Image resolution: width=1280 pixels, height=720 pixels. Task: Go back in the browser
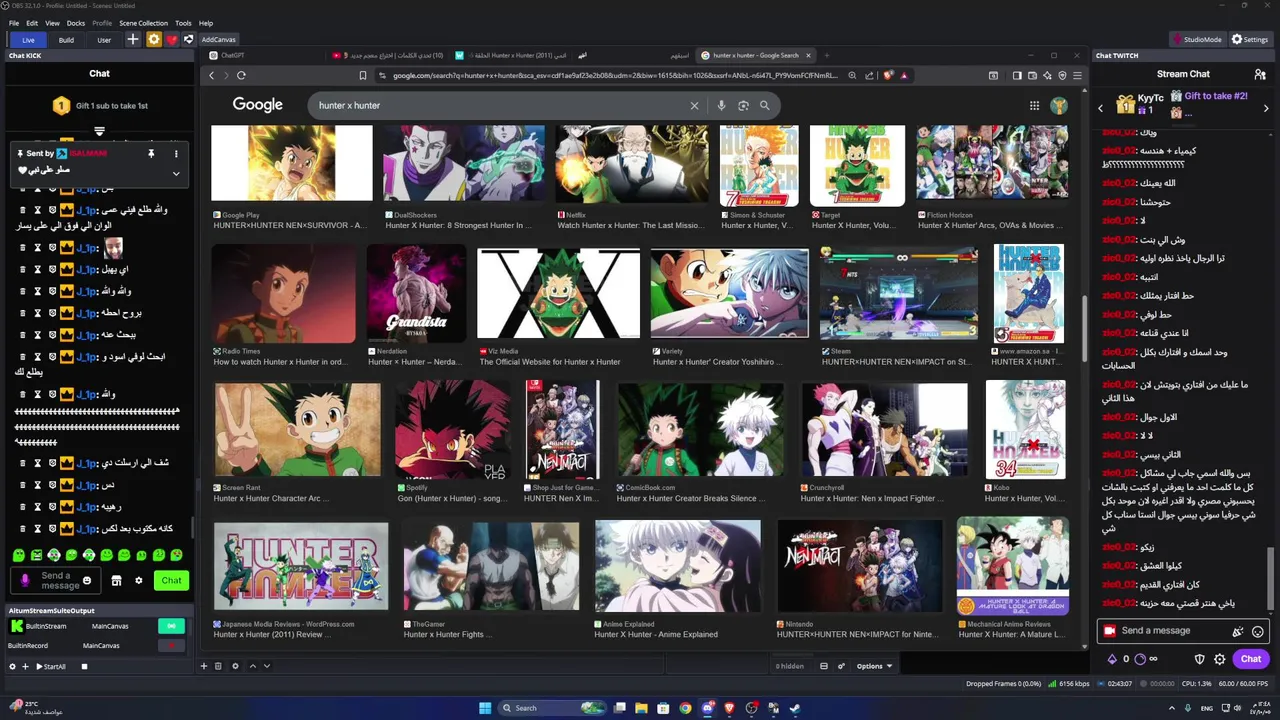click(211, 75)
